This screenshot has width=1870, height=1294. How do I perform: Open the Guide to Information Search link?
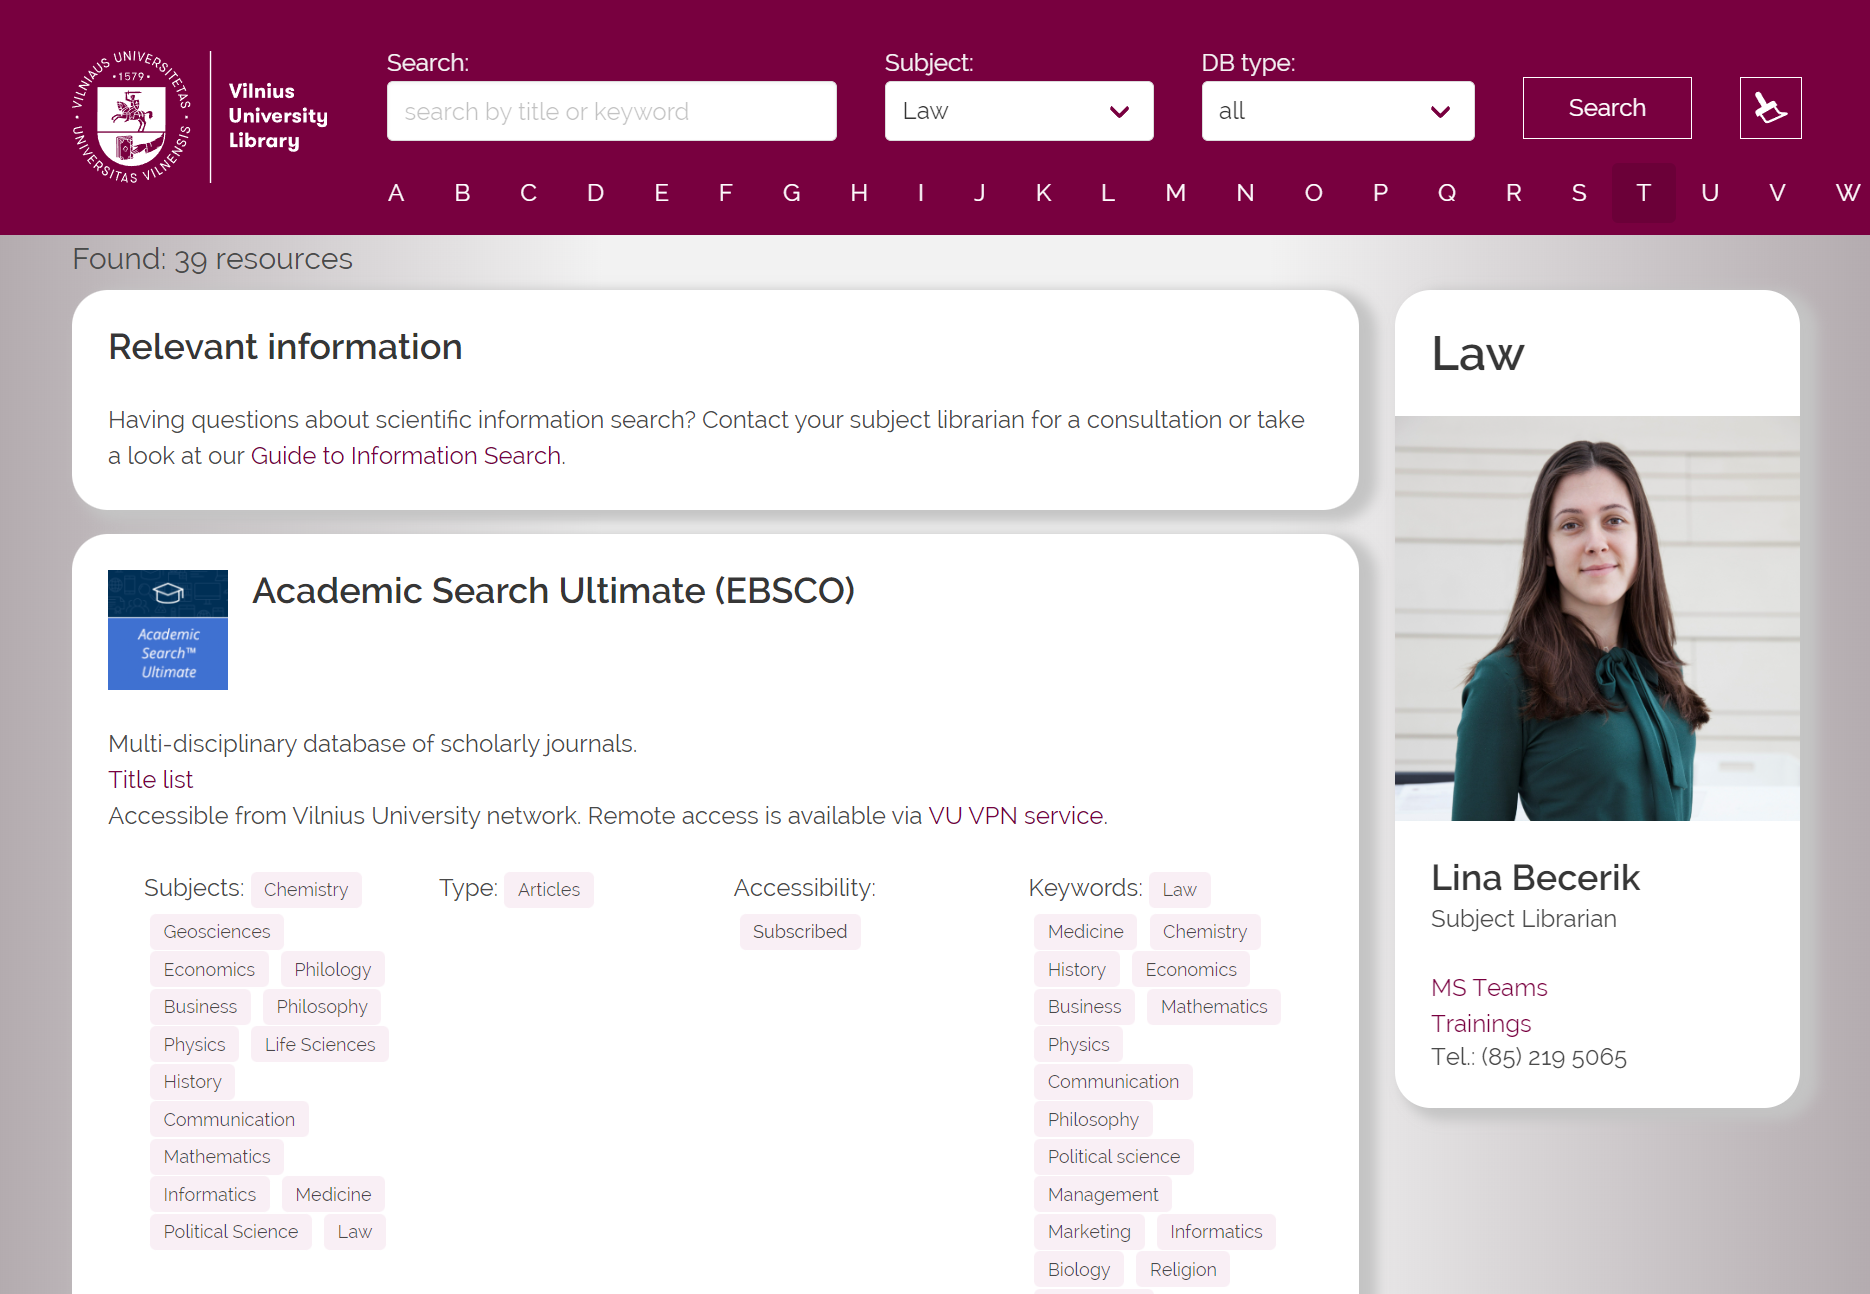click(x=405, y=456)
